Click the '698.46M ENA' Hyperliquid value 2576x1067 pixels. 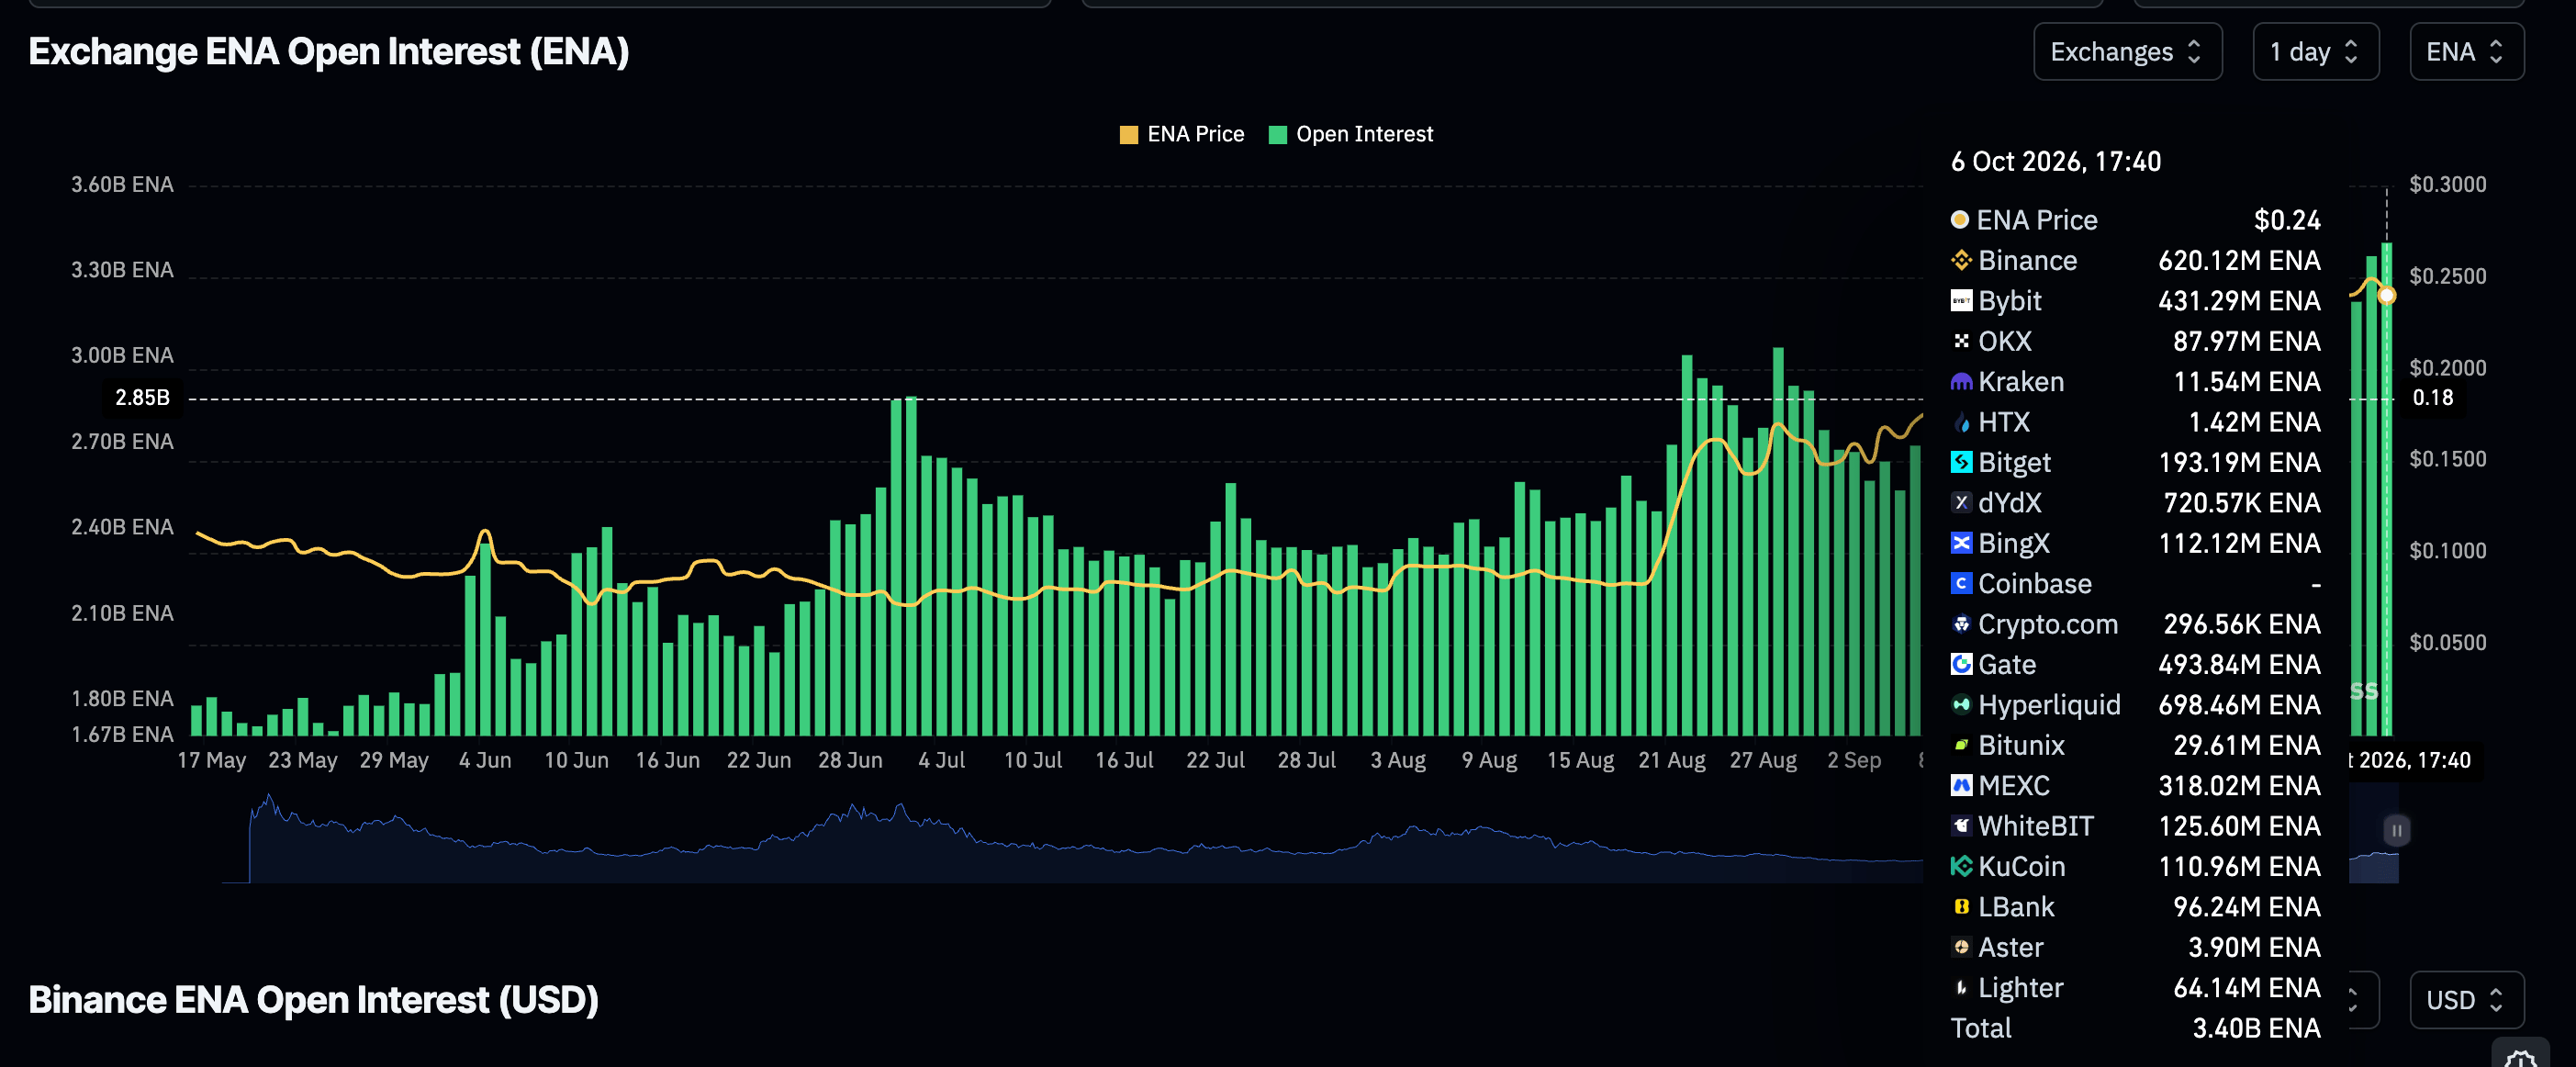(2239, 704)
